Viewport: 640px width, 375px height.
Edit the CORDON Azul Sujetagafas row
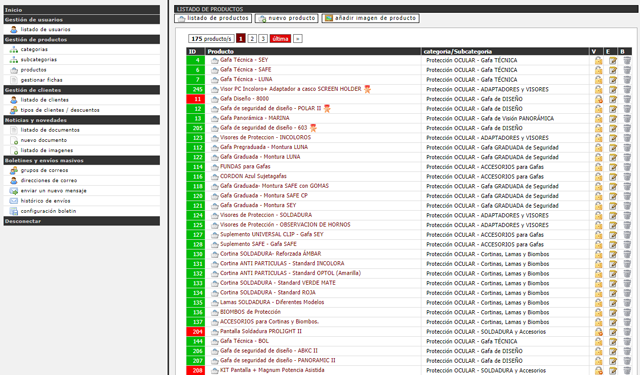(613, 177)
